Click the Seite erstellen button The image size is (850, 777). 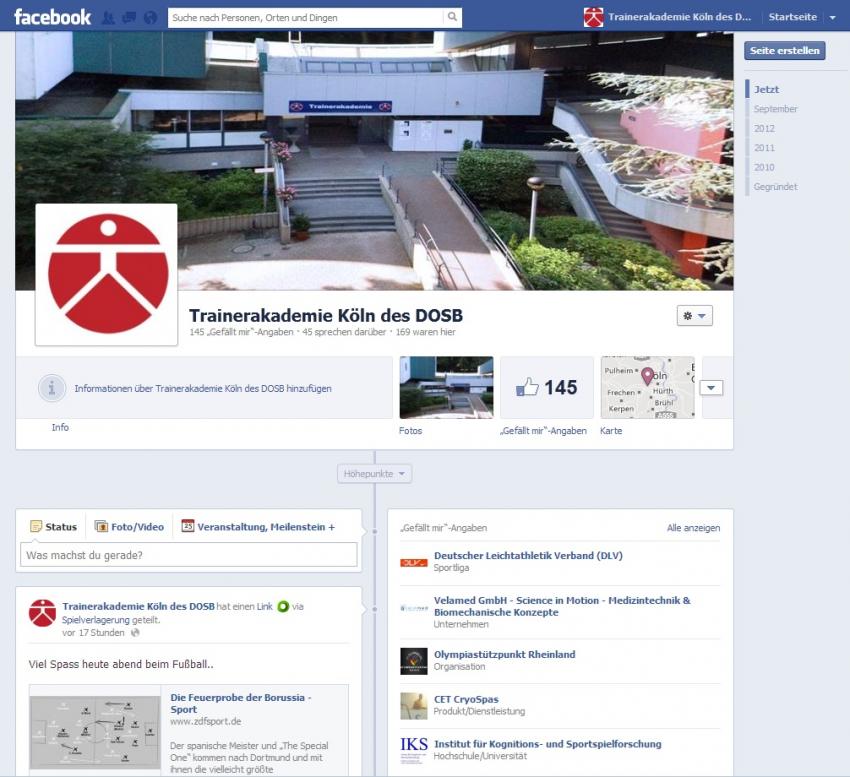click(784, 50)
